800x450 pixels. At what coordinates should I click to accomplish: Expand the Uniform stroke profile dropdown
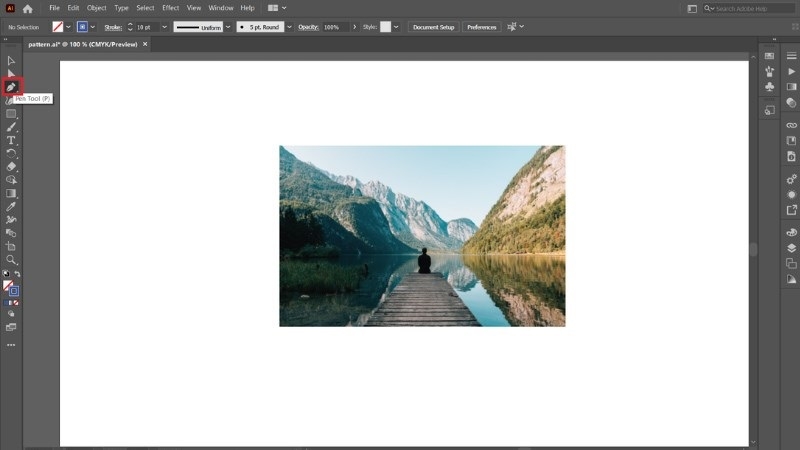point(227,27)
